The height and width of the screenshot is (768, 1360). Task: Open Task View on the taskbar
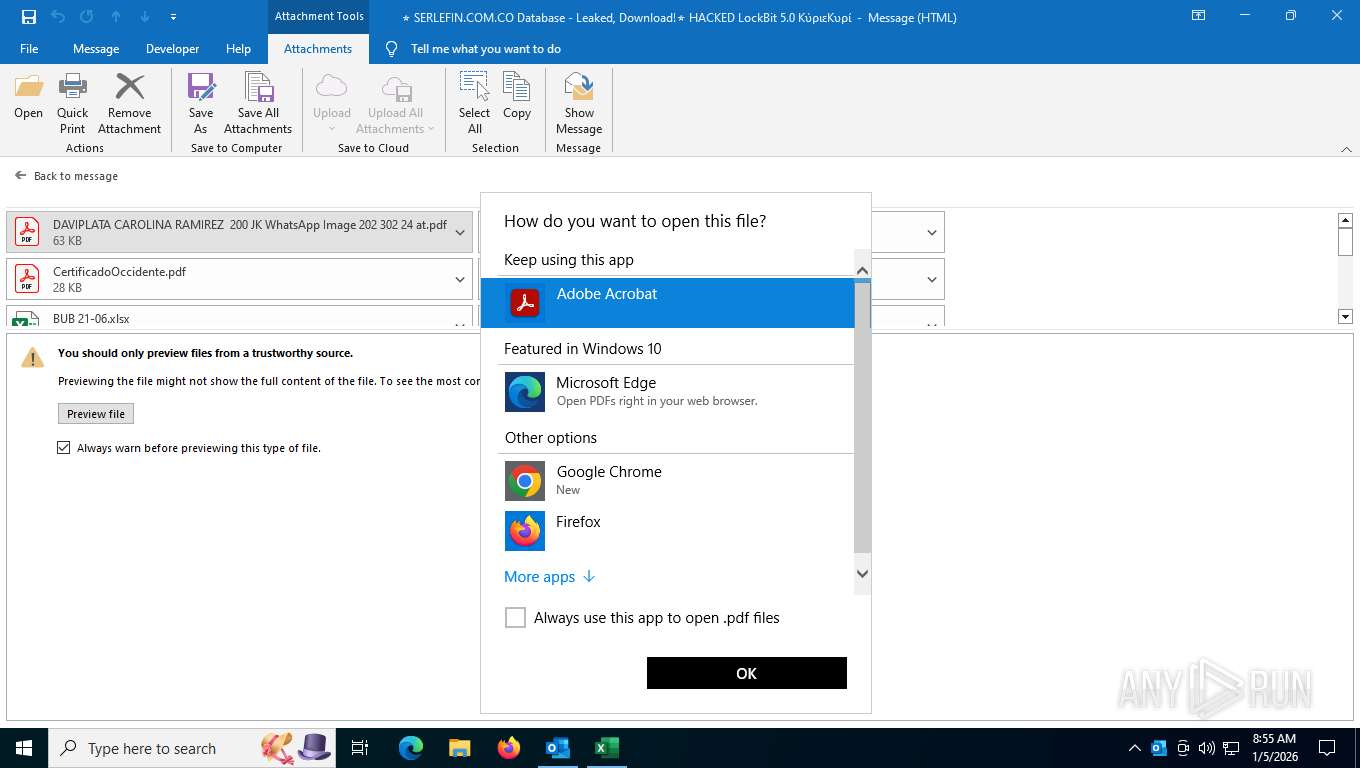pos(360,748)
